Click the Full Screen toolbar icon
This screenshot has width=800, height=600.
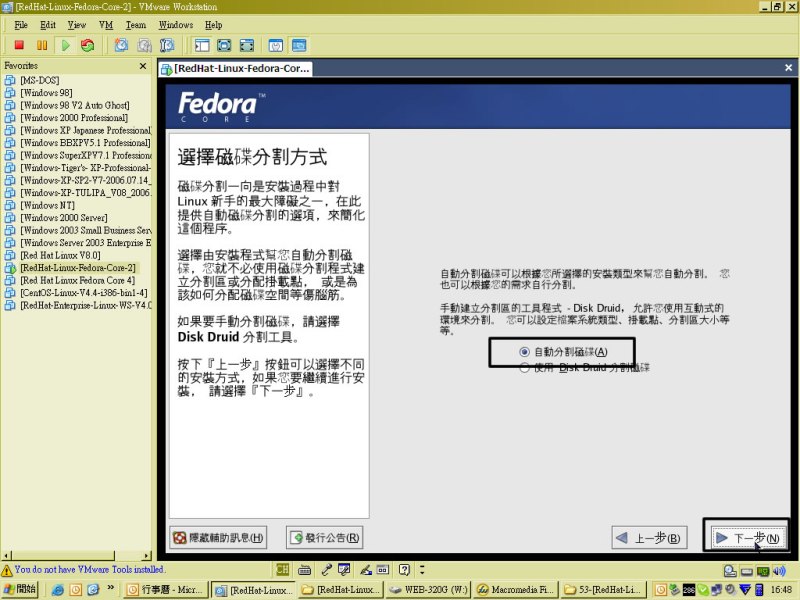[224, 45]
